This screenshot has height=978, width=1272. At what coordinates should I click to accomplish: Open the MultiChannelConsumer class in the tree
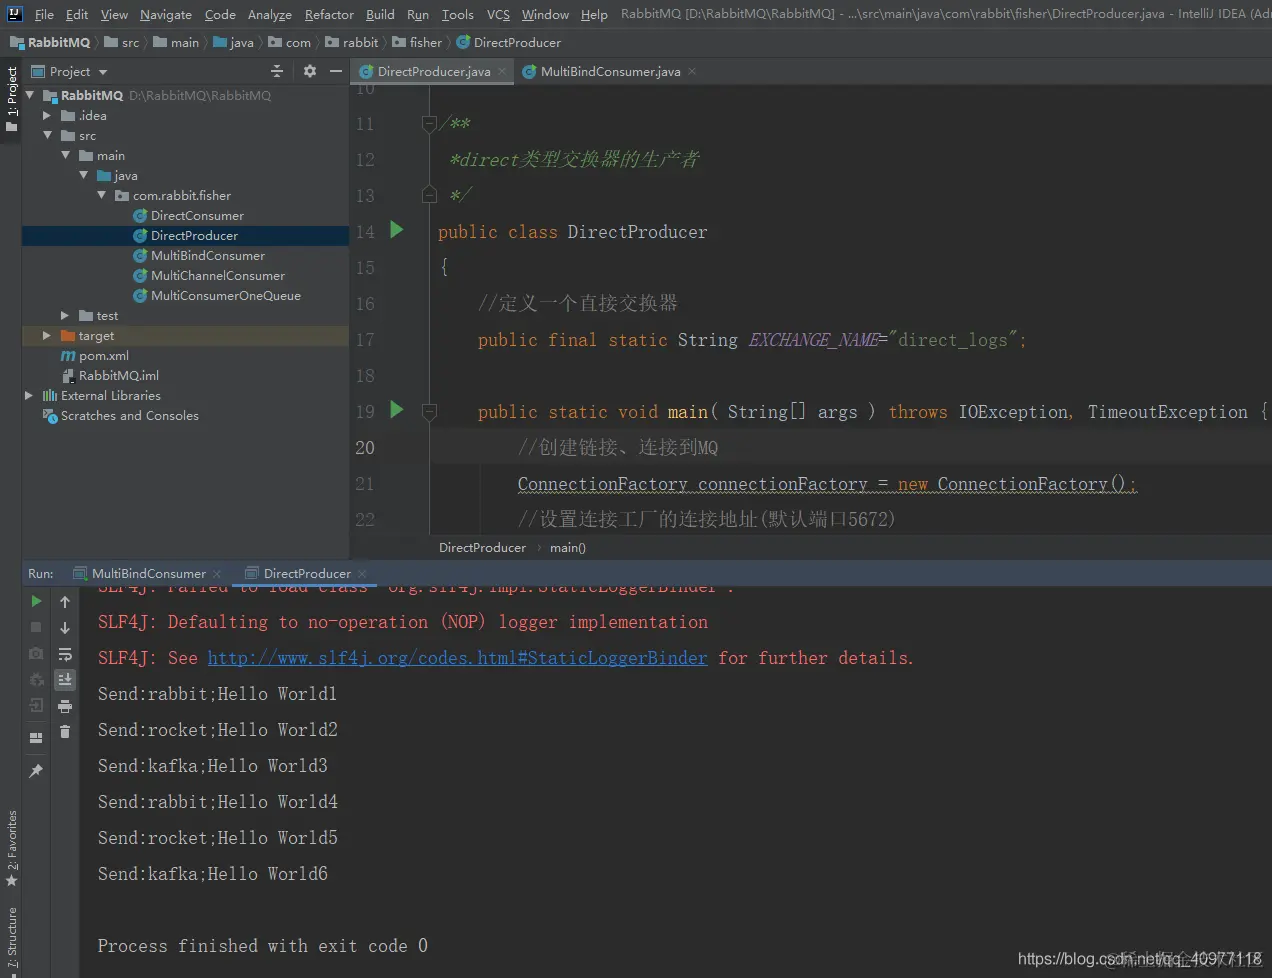click(218, 275)
